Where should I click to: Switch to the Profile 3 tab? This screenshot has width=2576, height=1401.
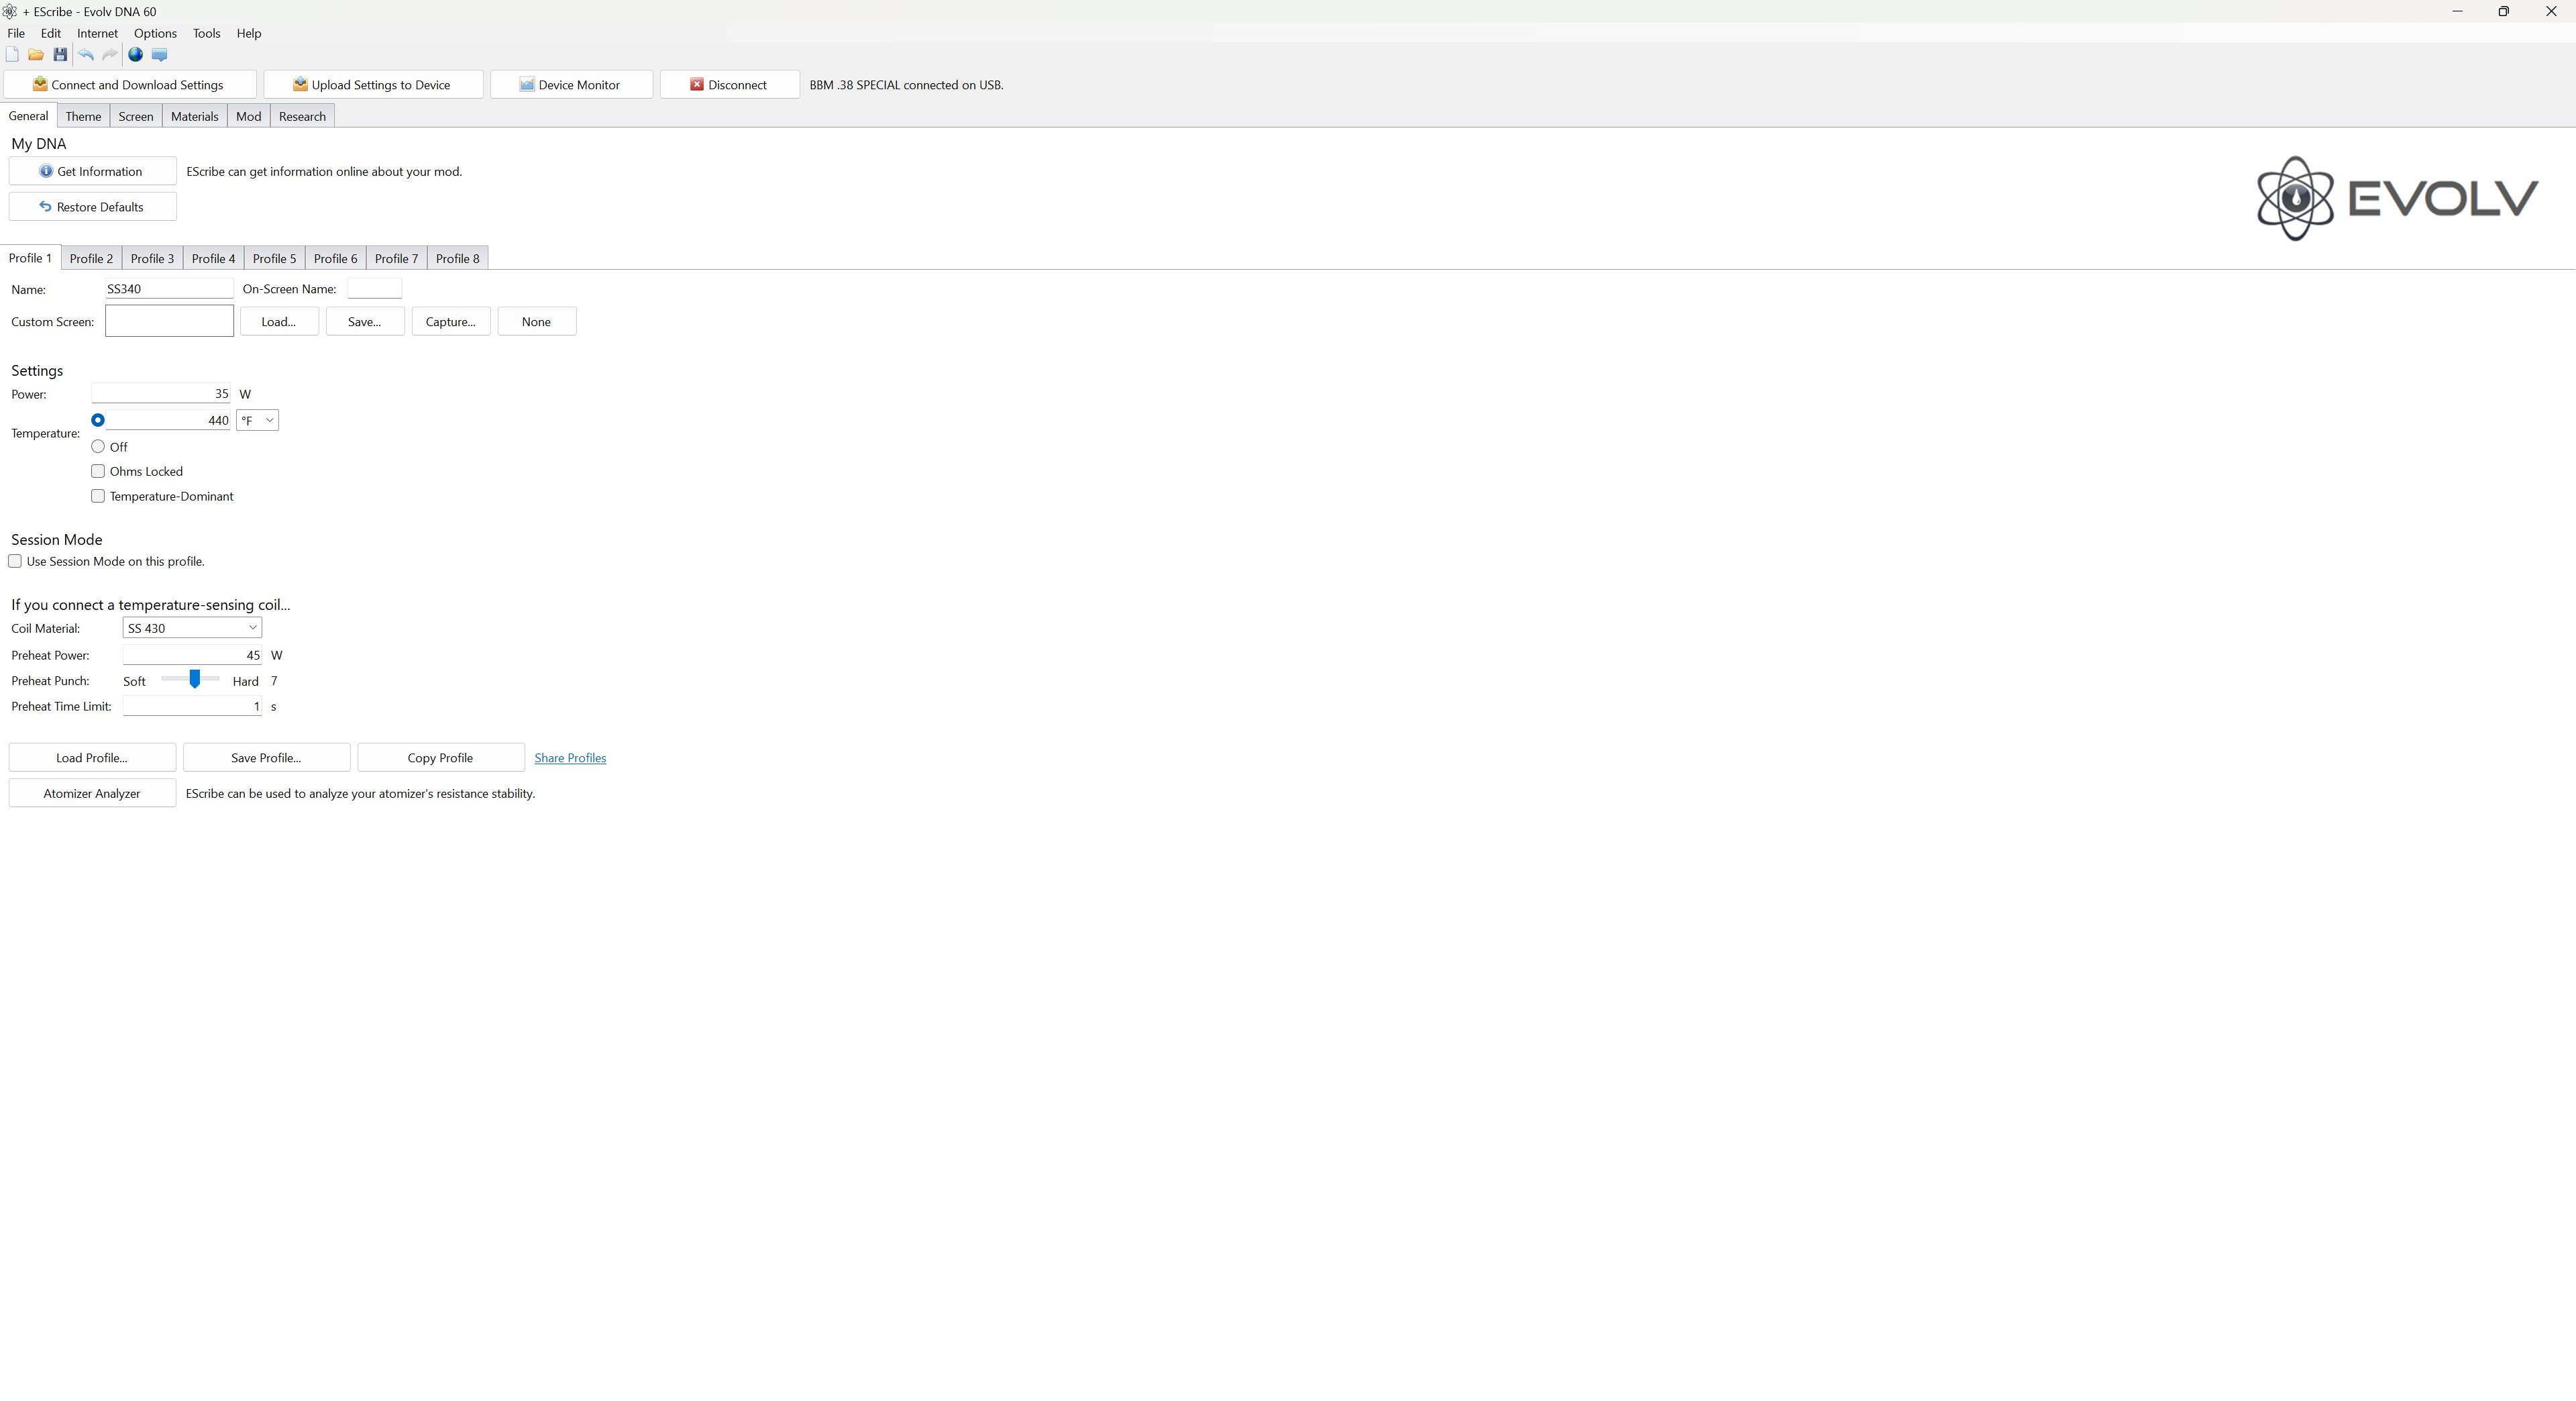tap(152, 259)
